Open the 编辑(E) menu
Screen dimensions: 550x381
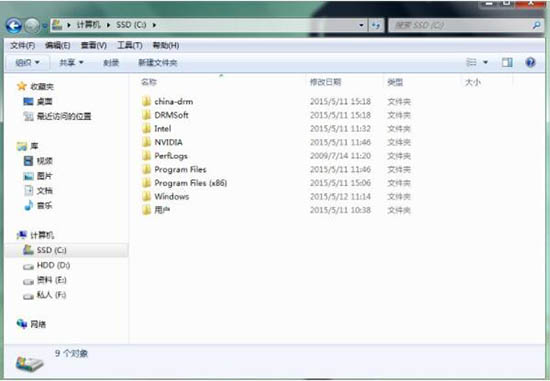[58, 45]
